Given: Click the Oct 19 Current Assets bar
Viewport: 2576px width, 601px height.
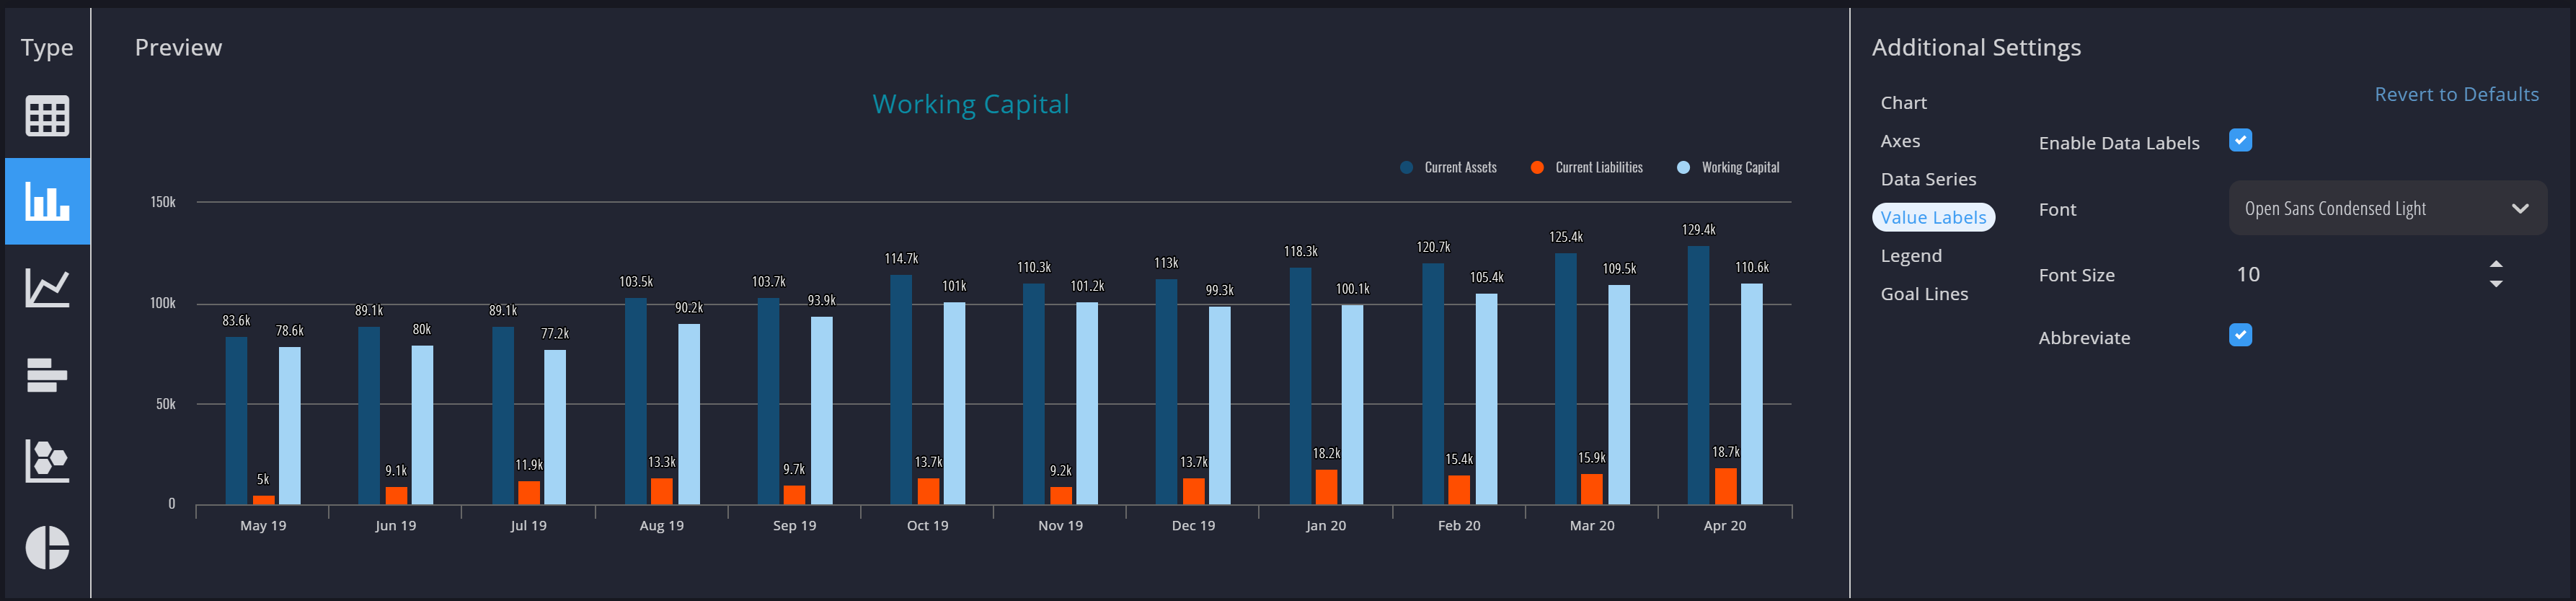Looking at the screenshot, I should click(901, 390).
